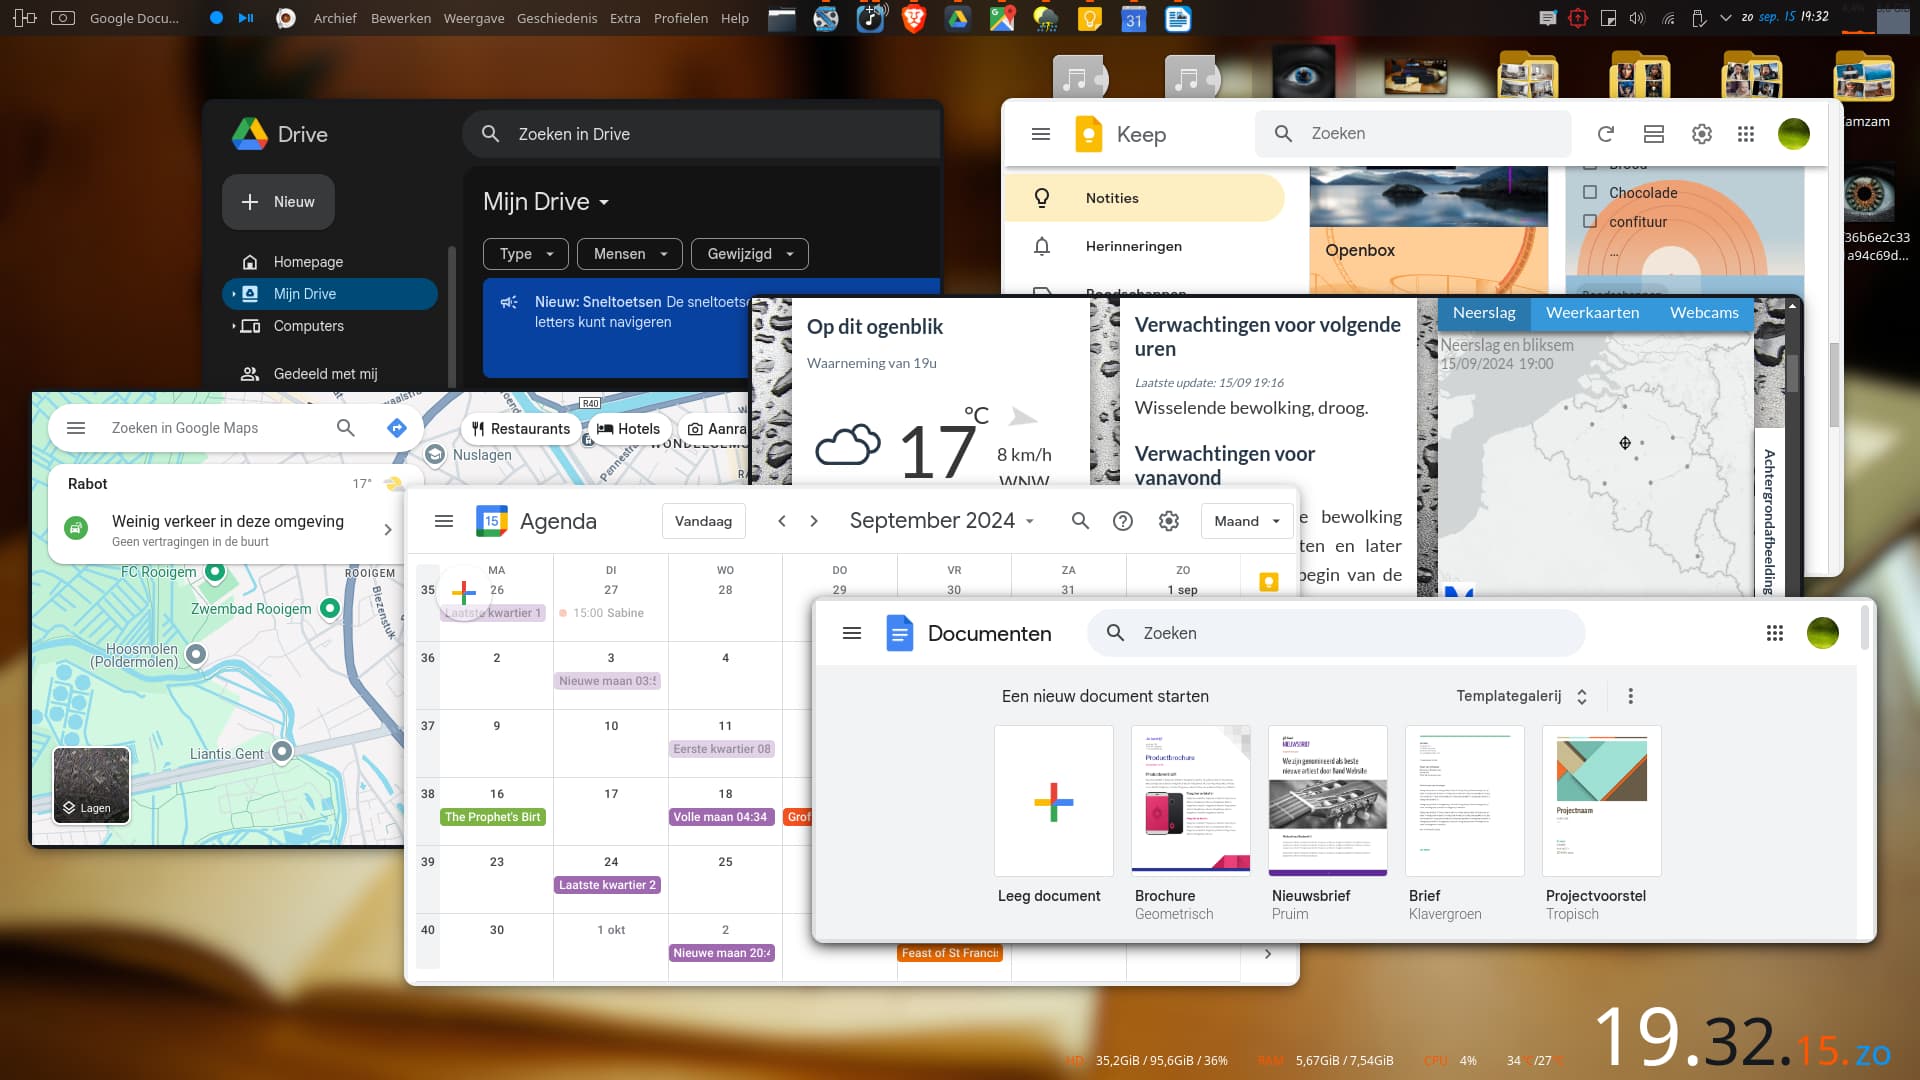Go to previous month in Agenda
Viewport: 1920px width, 1080px height.
782,521
